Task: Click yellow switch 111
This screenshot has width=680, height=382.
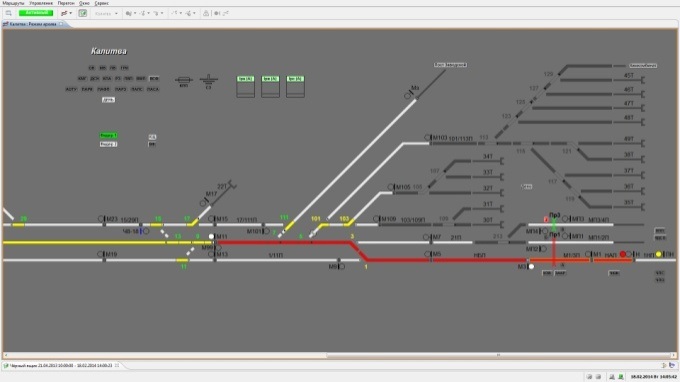Action: coord(289,226)
